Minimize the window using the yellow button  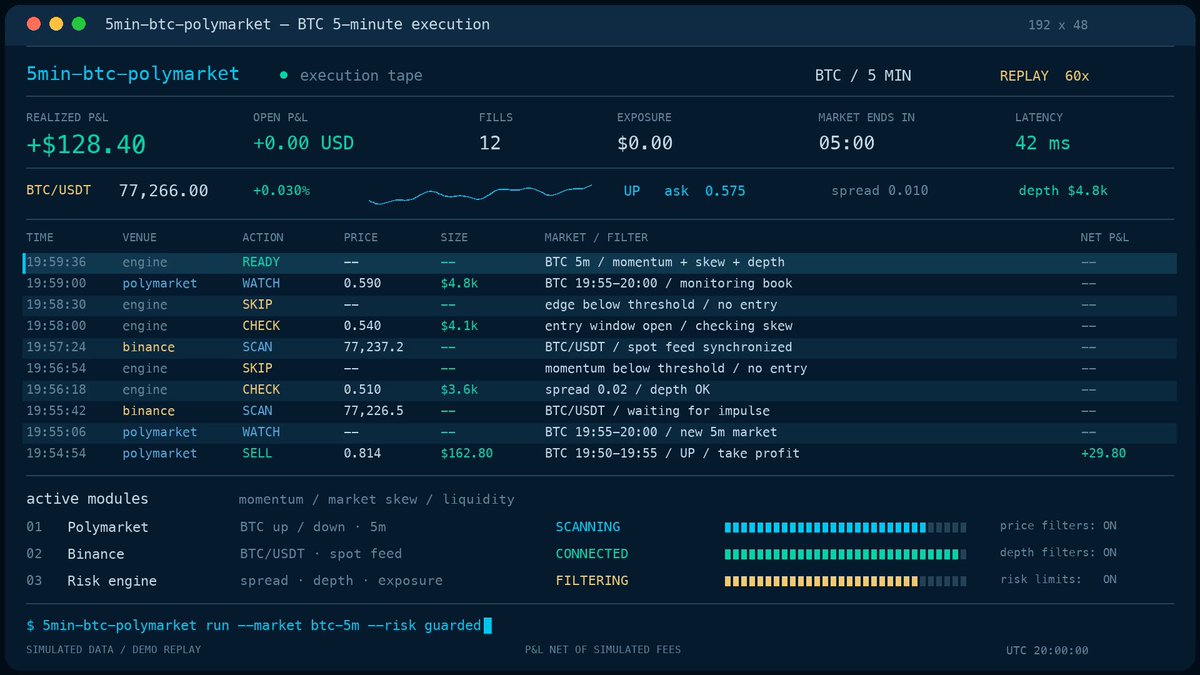(x=56, y=24)
